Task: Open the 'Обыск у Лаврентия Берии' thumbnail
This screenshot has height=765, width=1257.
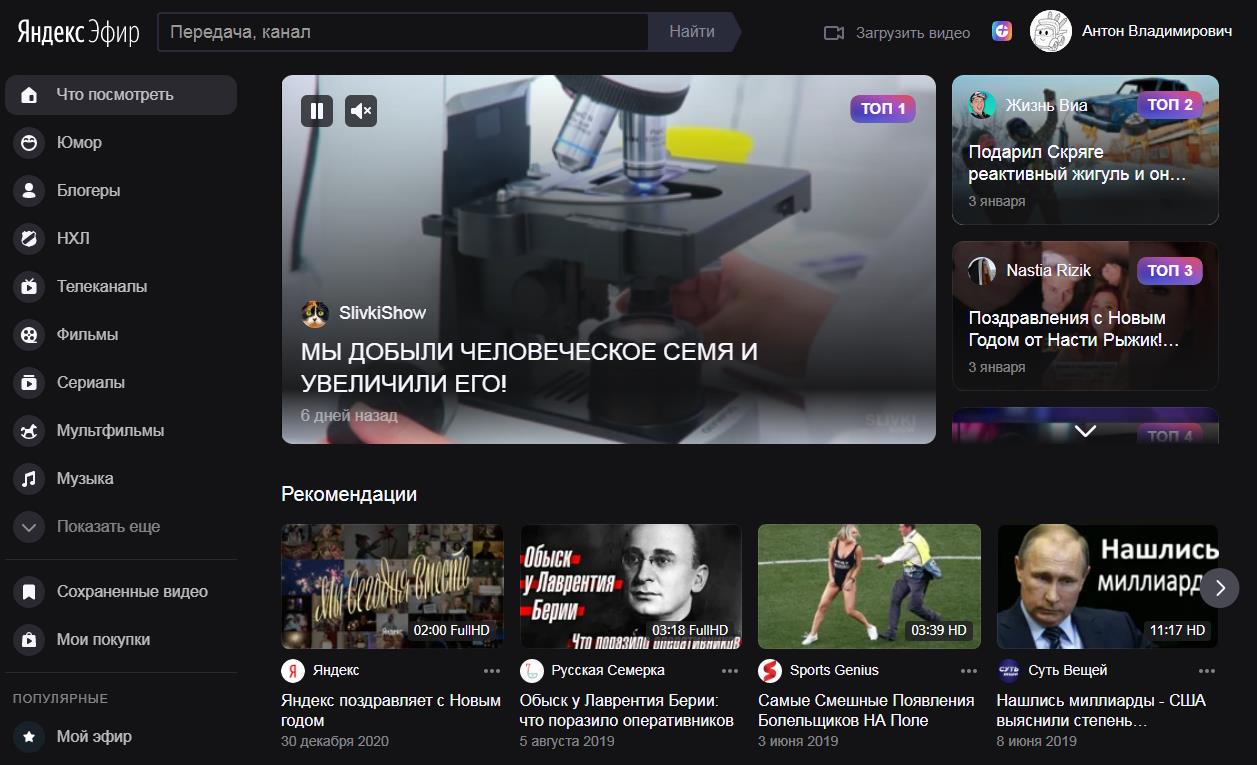Action: click(631, 586)
